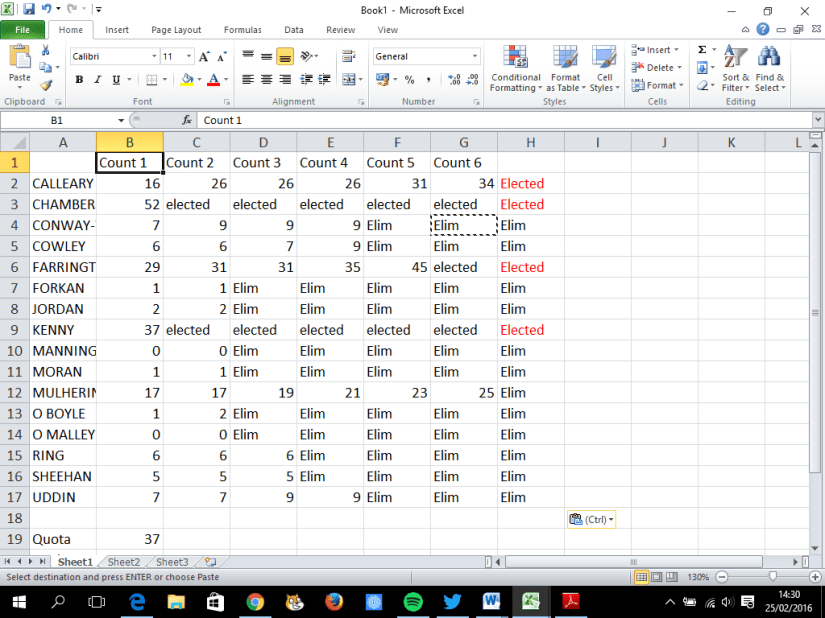
Task: Switch to the Formulas ribbon tab
Action: [242, 29]
